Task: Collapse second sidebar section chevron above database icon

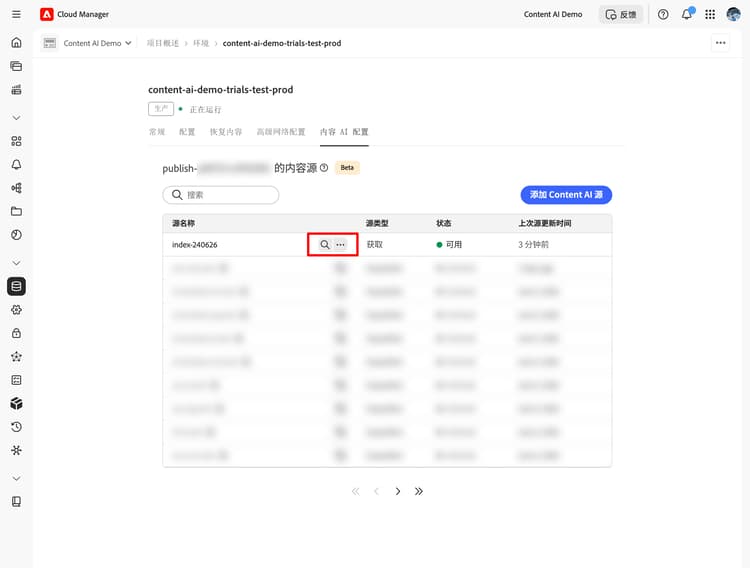Action: point(16,263)
